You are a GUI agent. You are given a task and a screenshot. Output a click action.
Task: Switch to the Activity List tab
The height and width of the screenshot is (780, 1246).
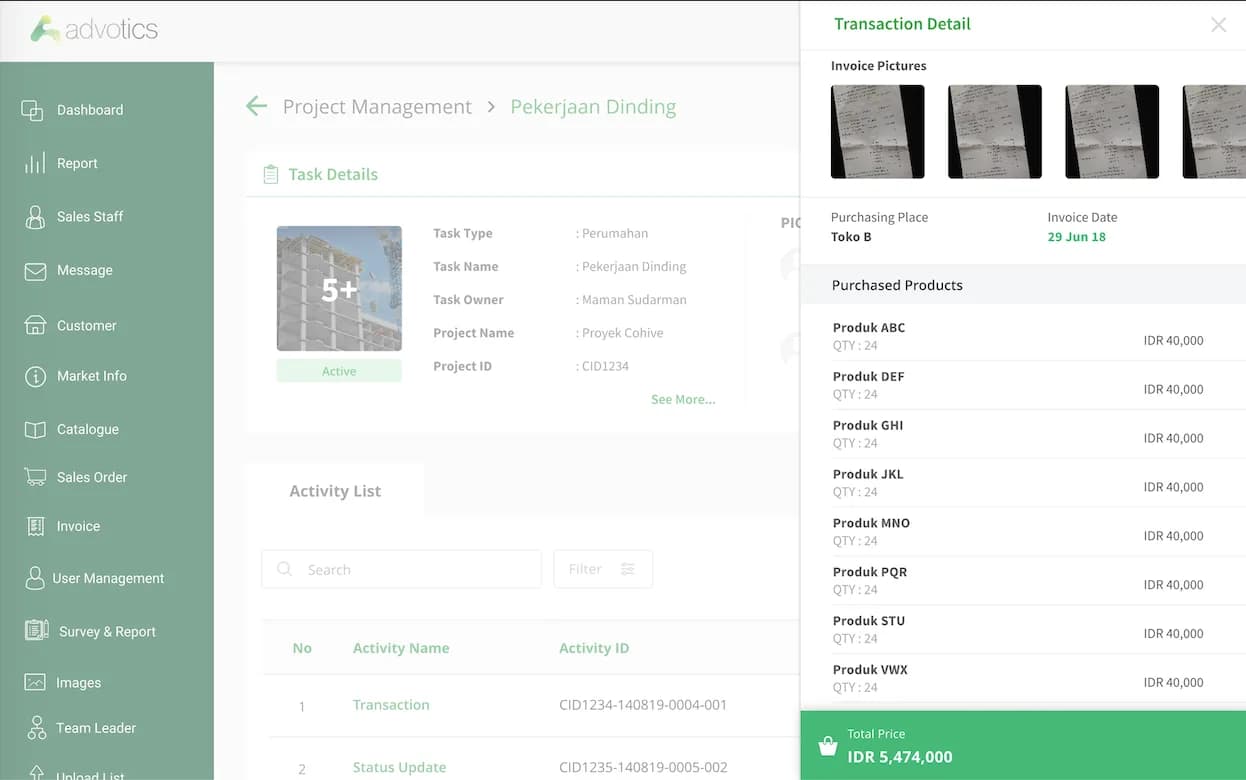click(x=335, y=491)
